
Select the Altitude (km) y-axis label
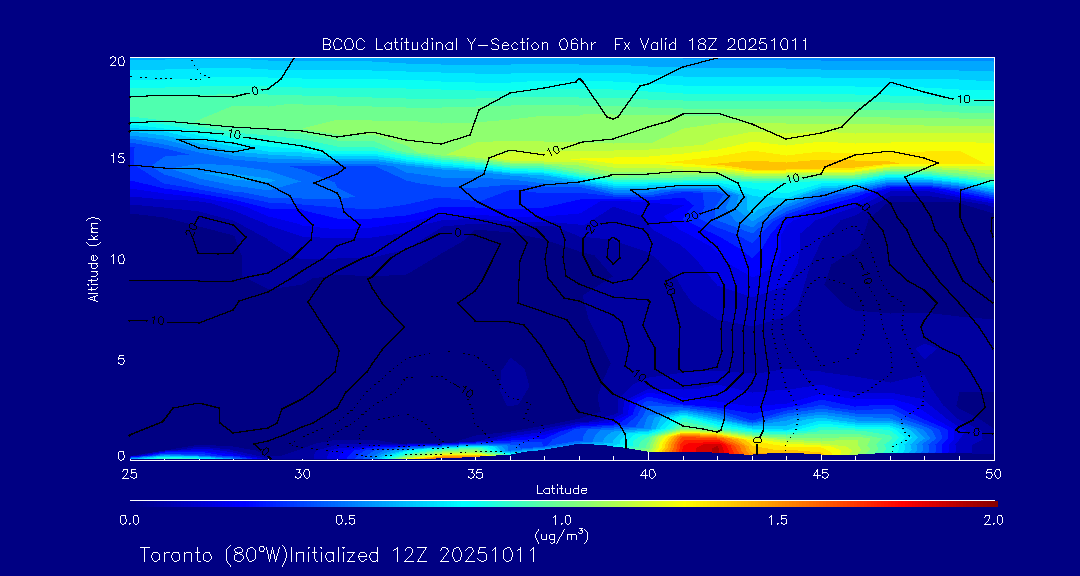click(94, 258)
